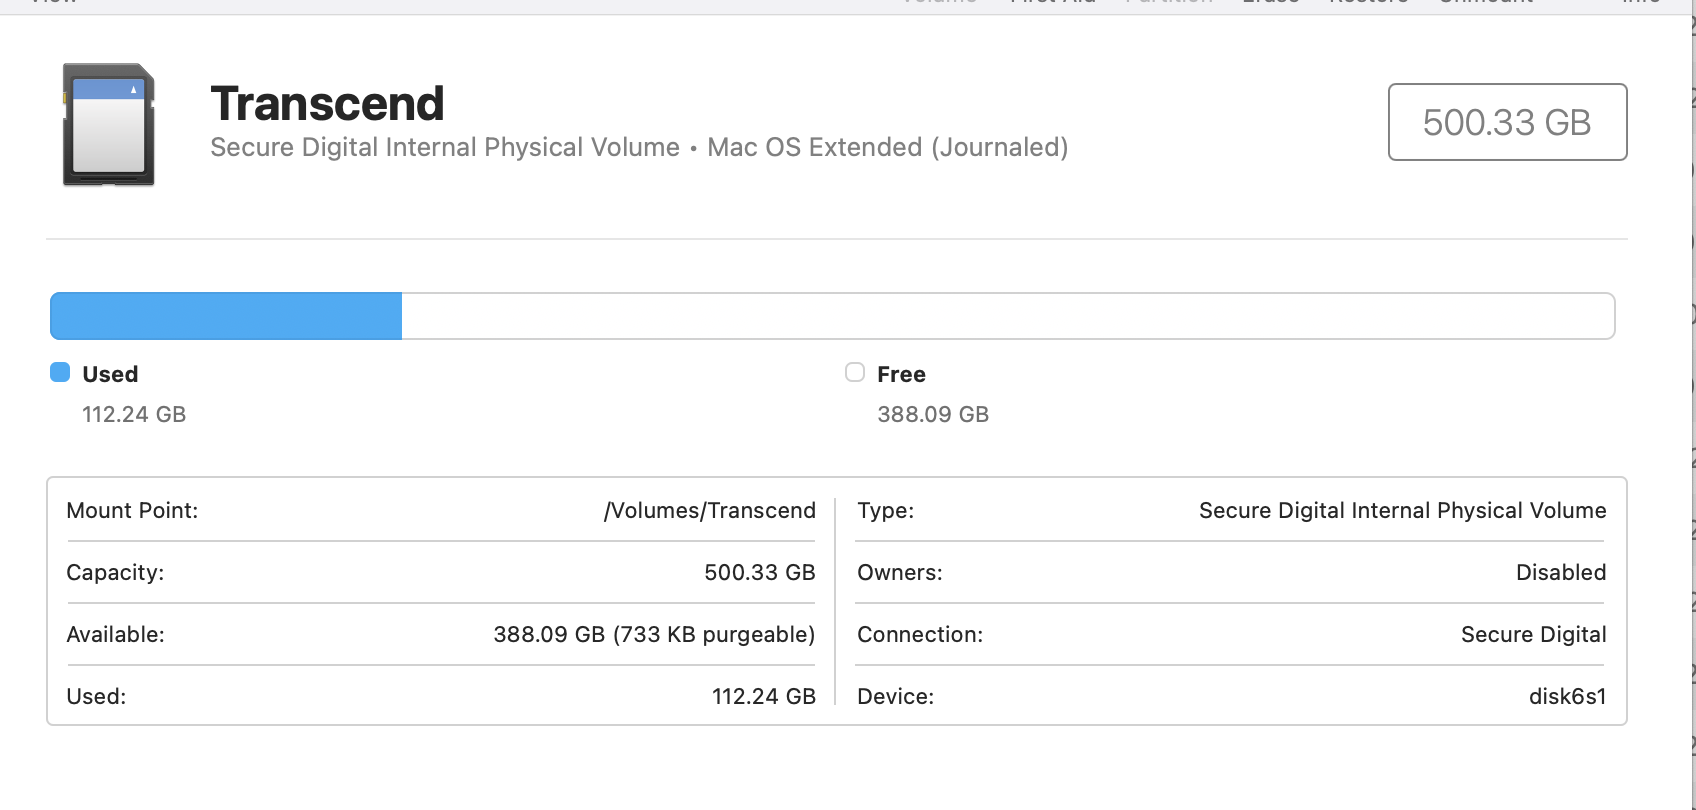Image resolution: width=1696 pixels, height=810 pixels.
Task: Click the Mac OS Extended (Journaled) subtitle
Action: point(888,148)
